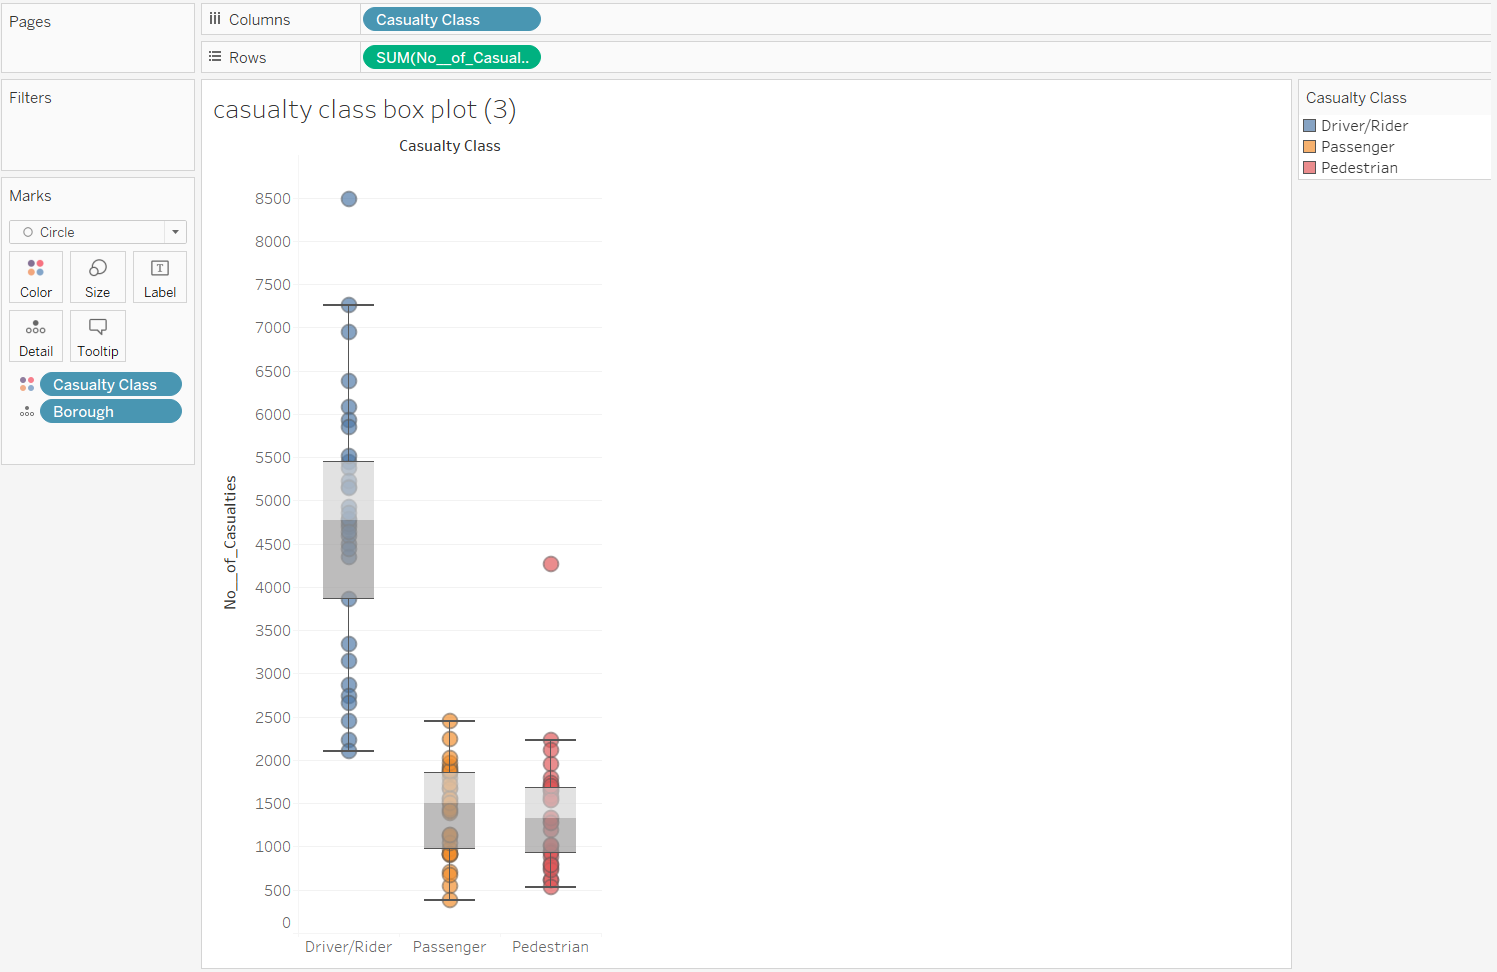Click the Rows shelf list icon

tap(214, 56)
